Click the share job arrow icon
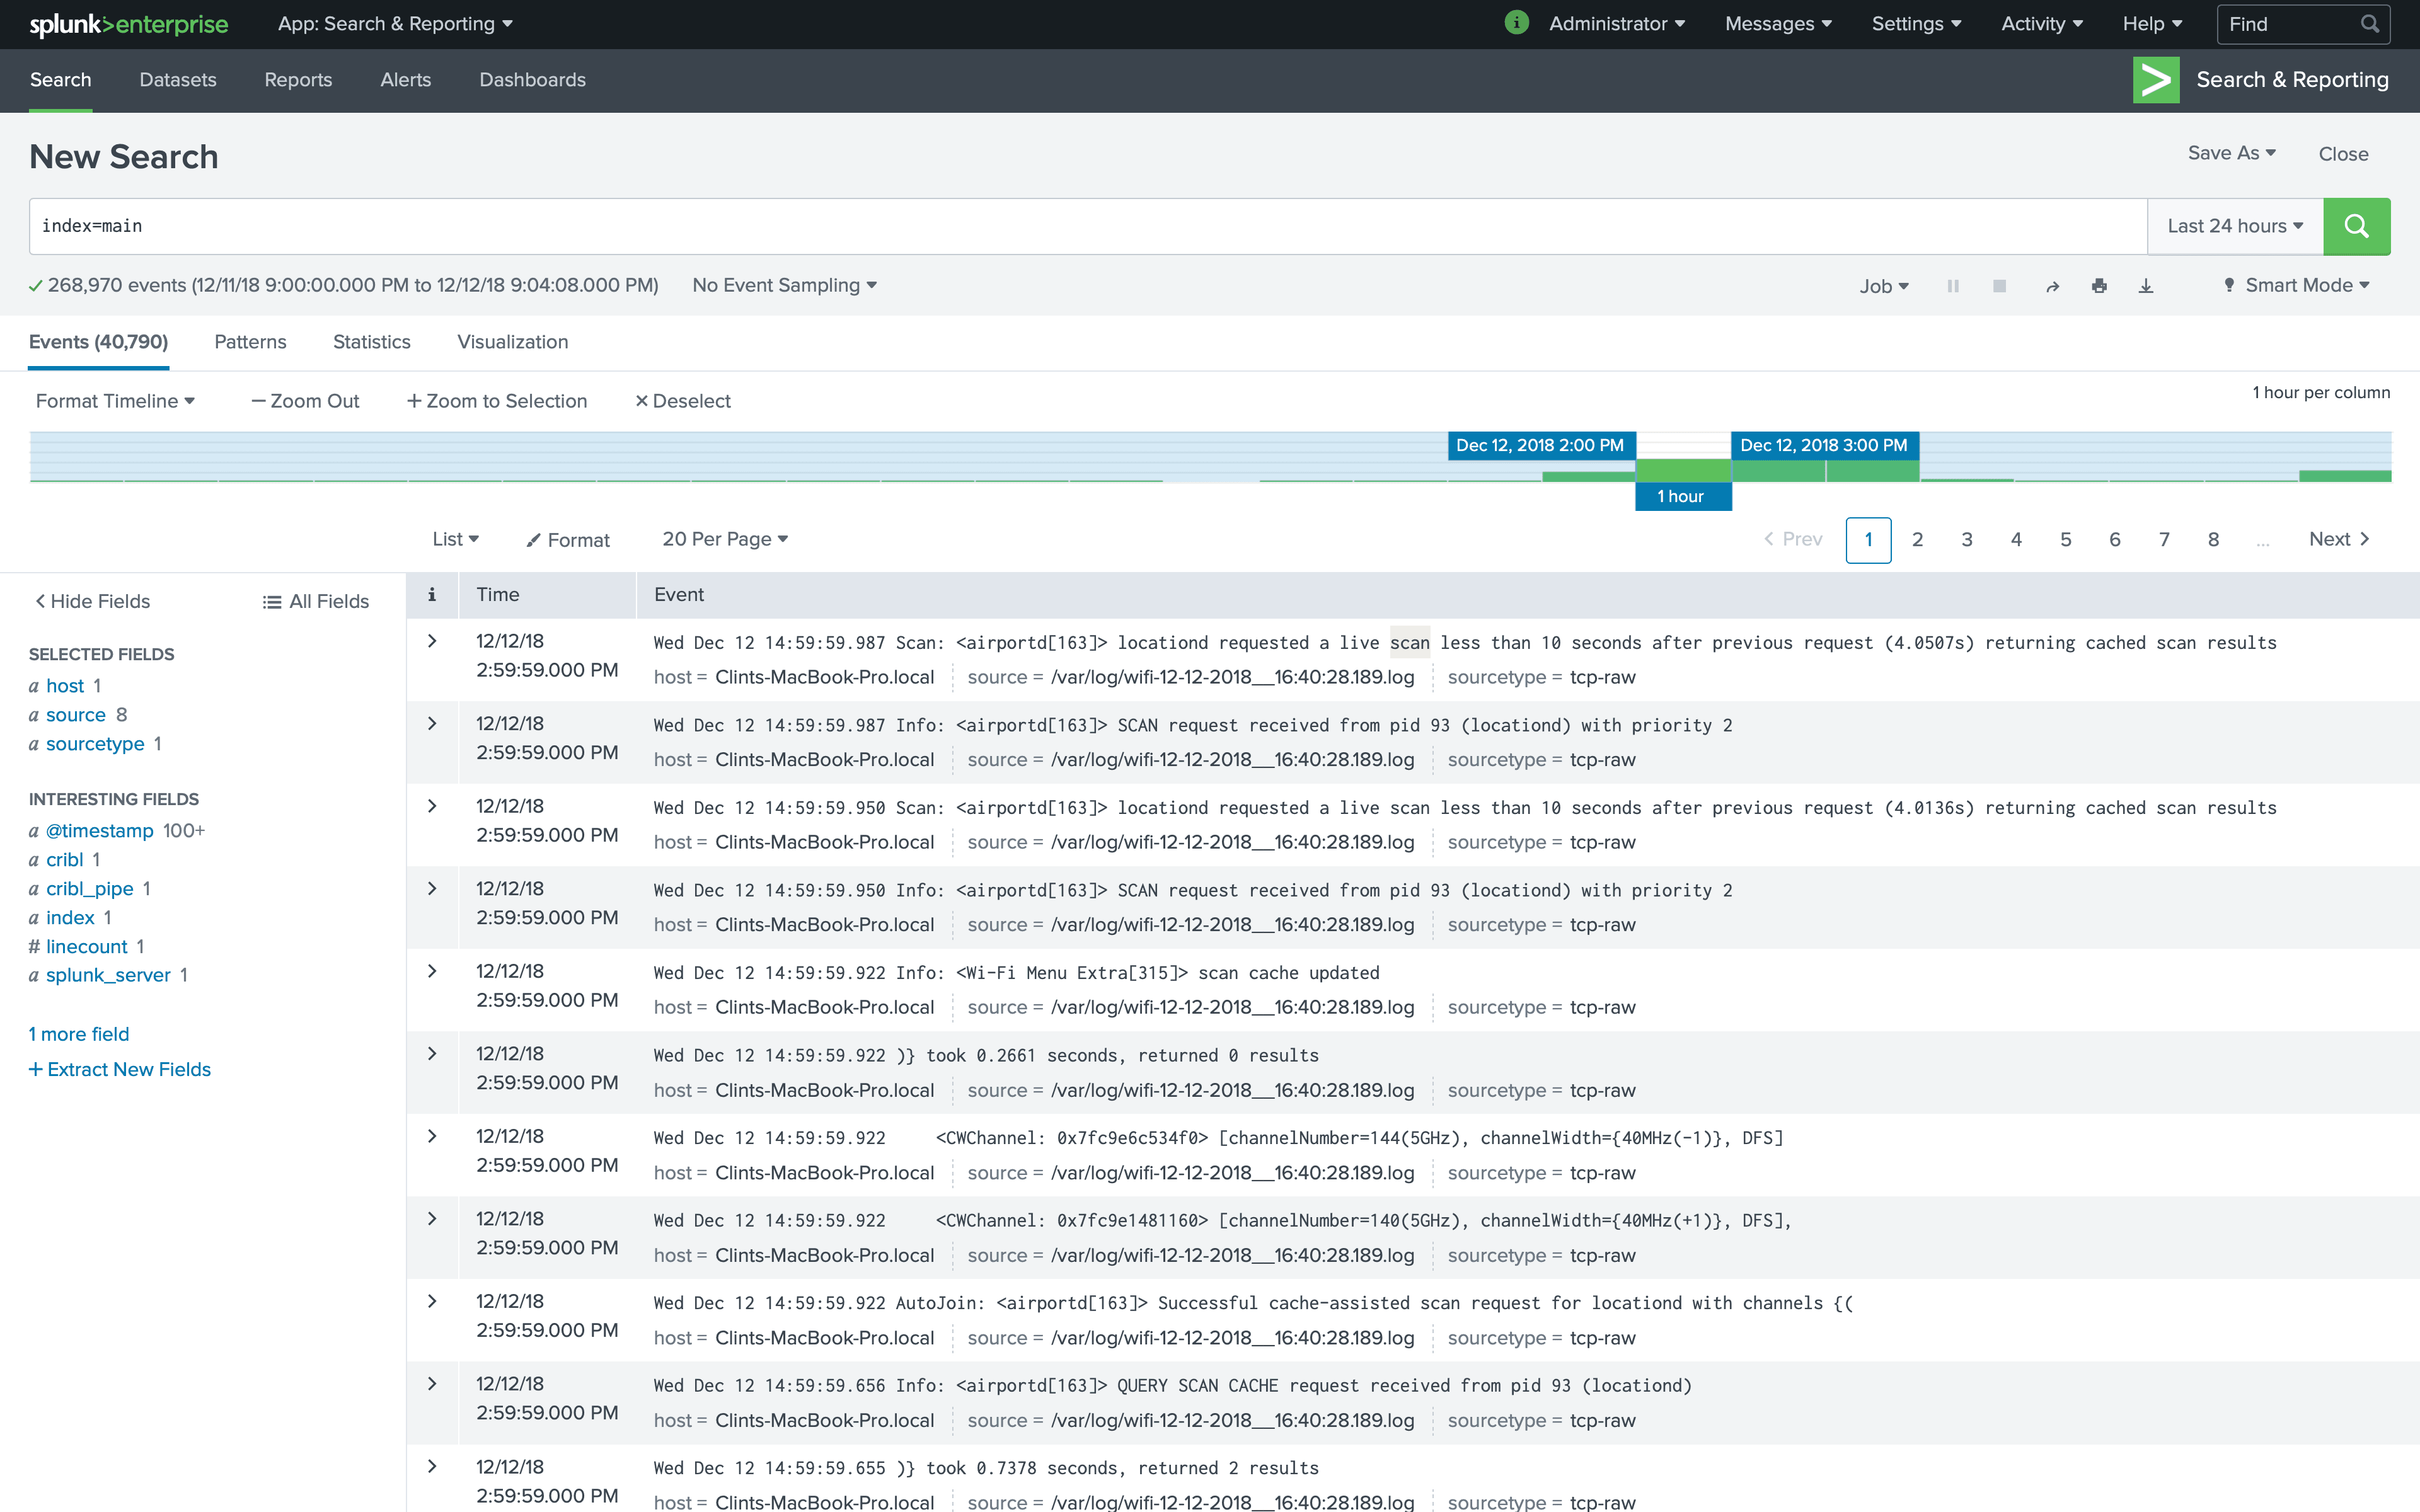Viewport: 2420px width, 1512px height. pos(2052,286)
